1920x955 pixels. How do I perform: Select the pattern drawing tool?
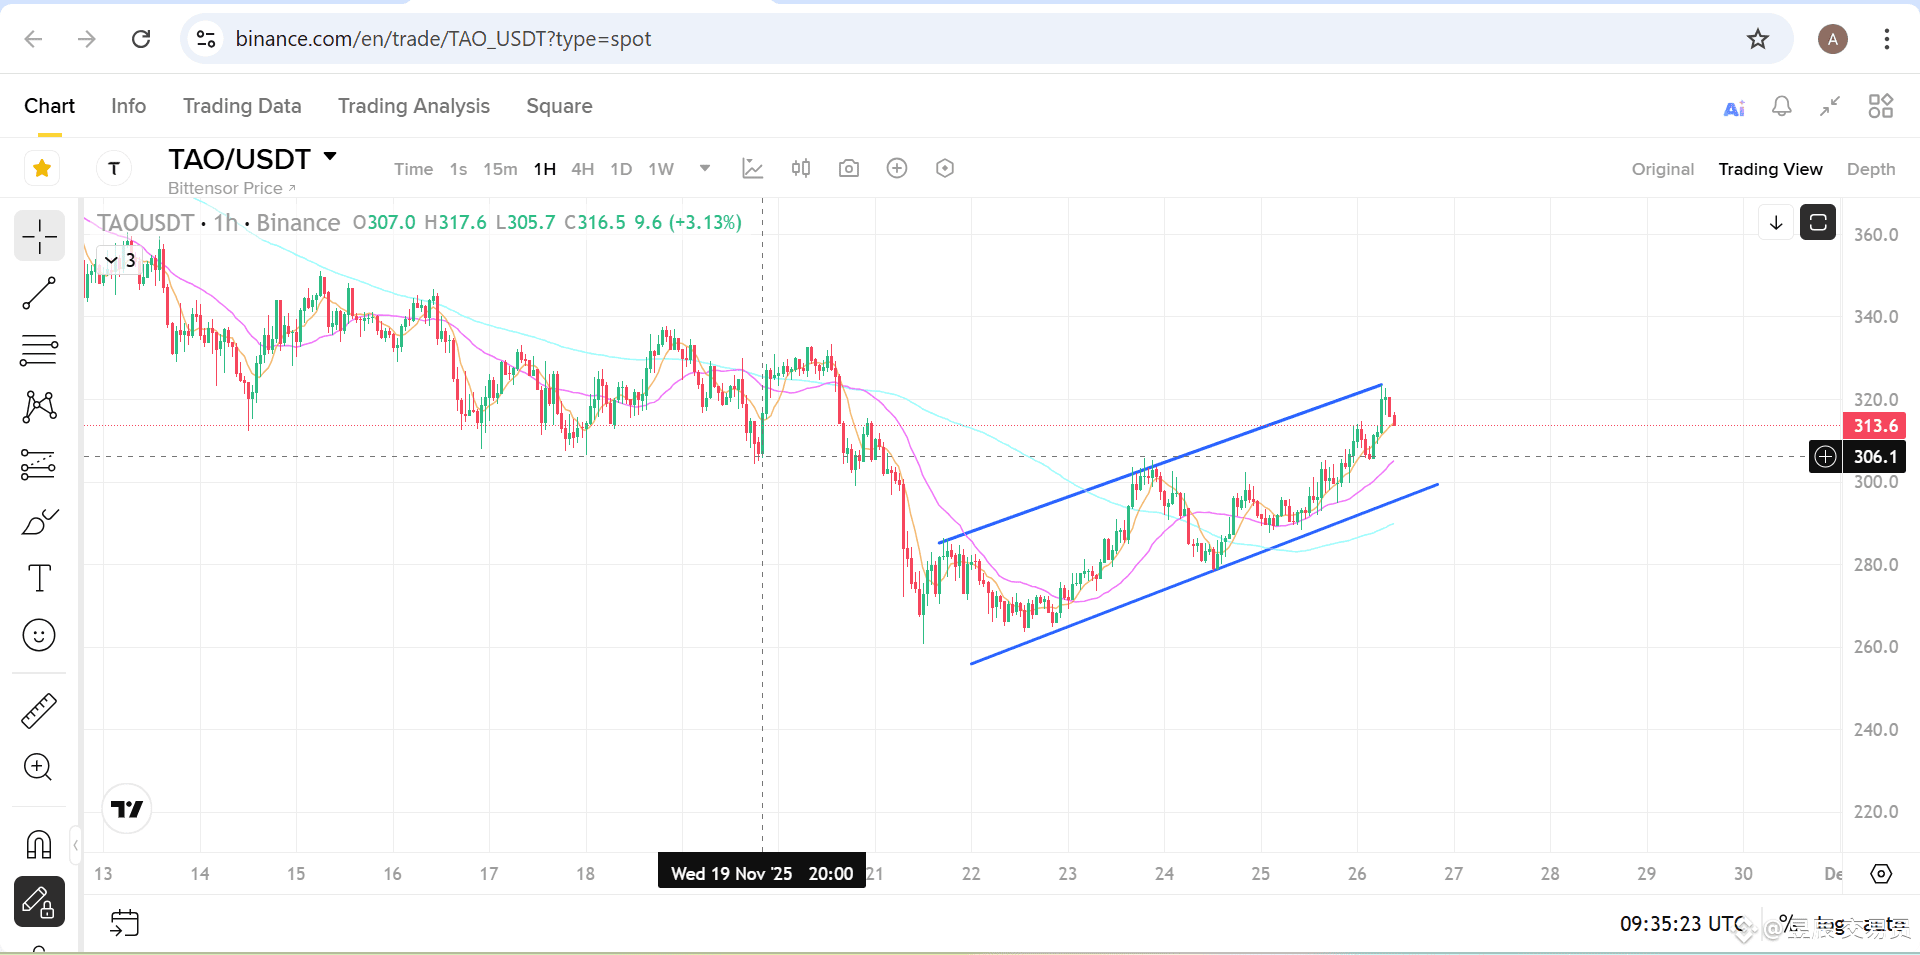pos(39,406)
